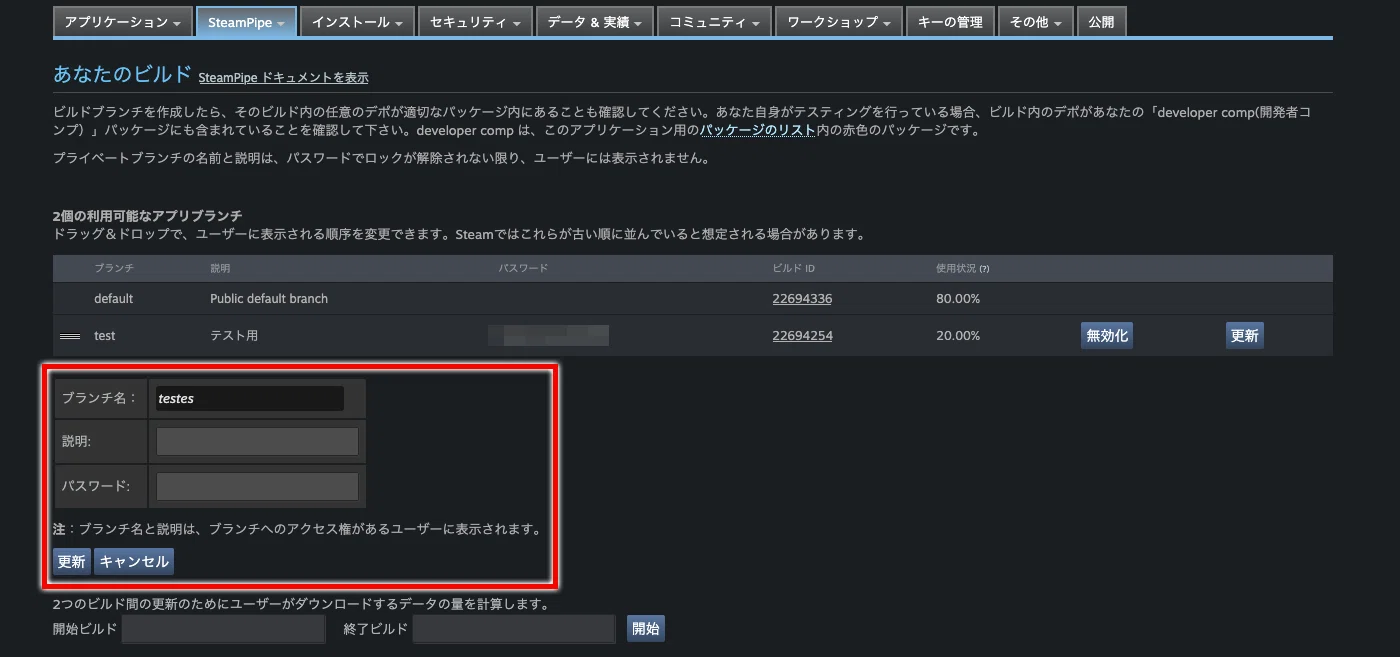This screenshot has width=1400, height=657.
Task: Open the アプリケーション dropdown menu
Action: coord(122,22)
